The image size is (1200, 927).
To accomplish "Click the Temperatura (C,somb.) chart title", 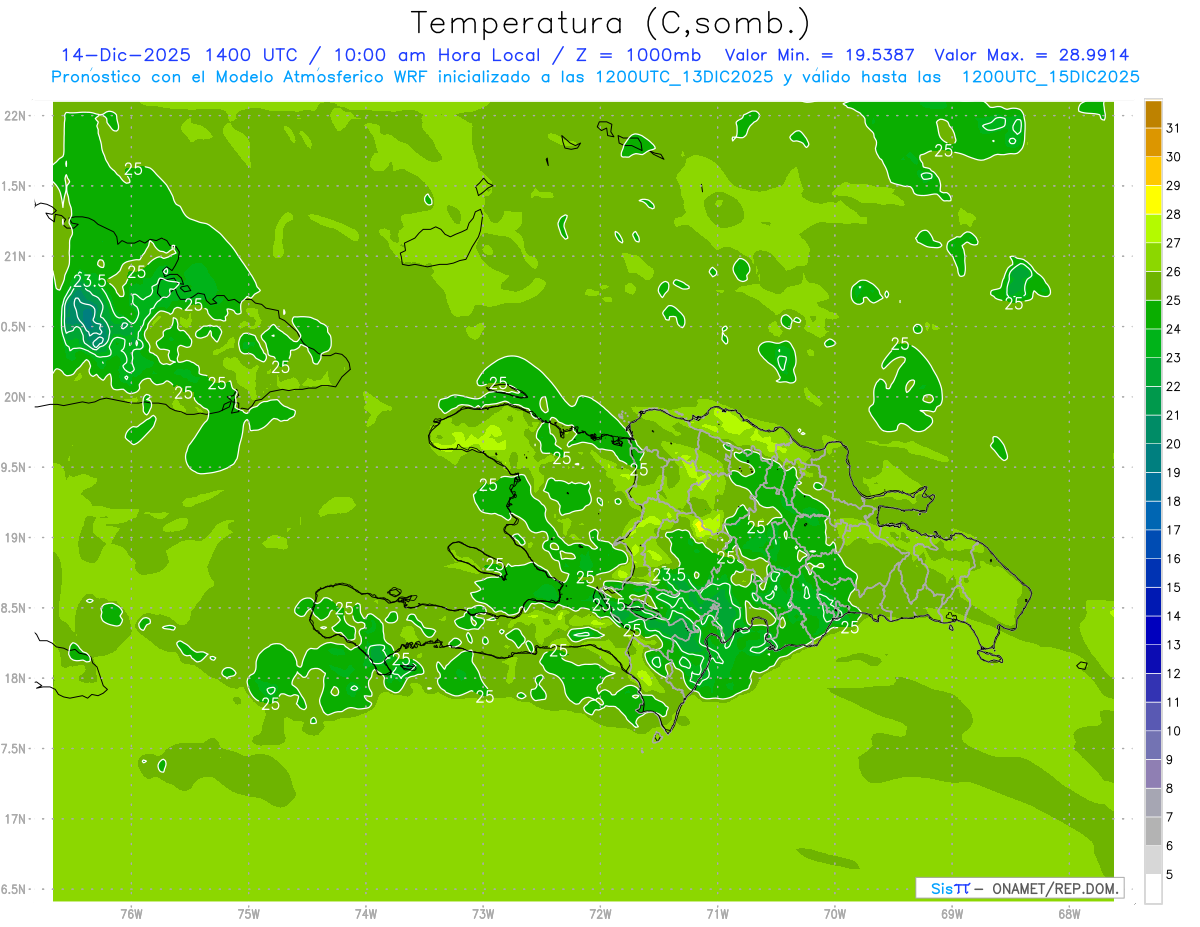I will click(x=611, y=23).
